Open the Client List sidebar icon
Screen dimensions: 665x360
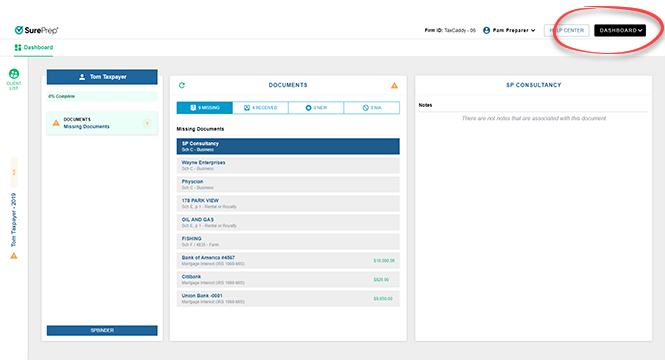[14, 79]
